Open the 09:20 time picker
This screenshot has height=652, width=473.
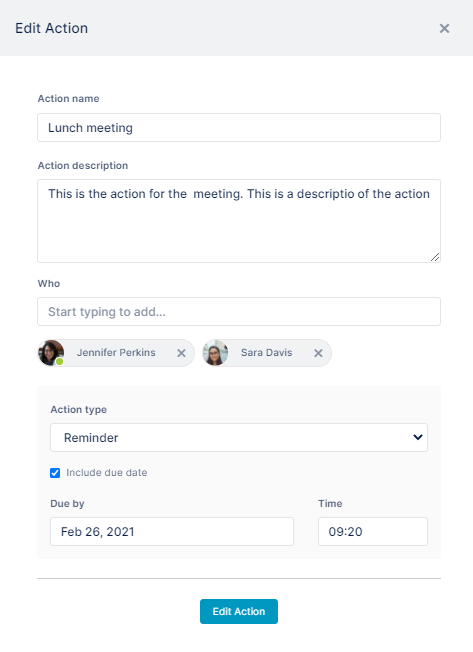[x=373, y=531]
